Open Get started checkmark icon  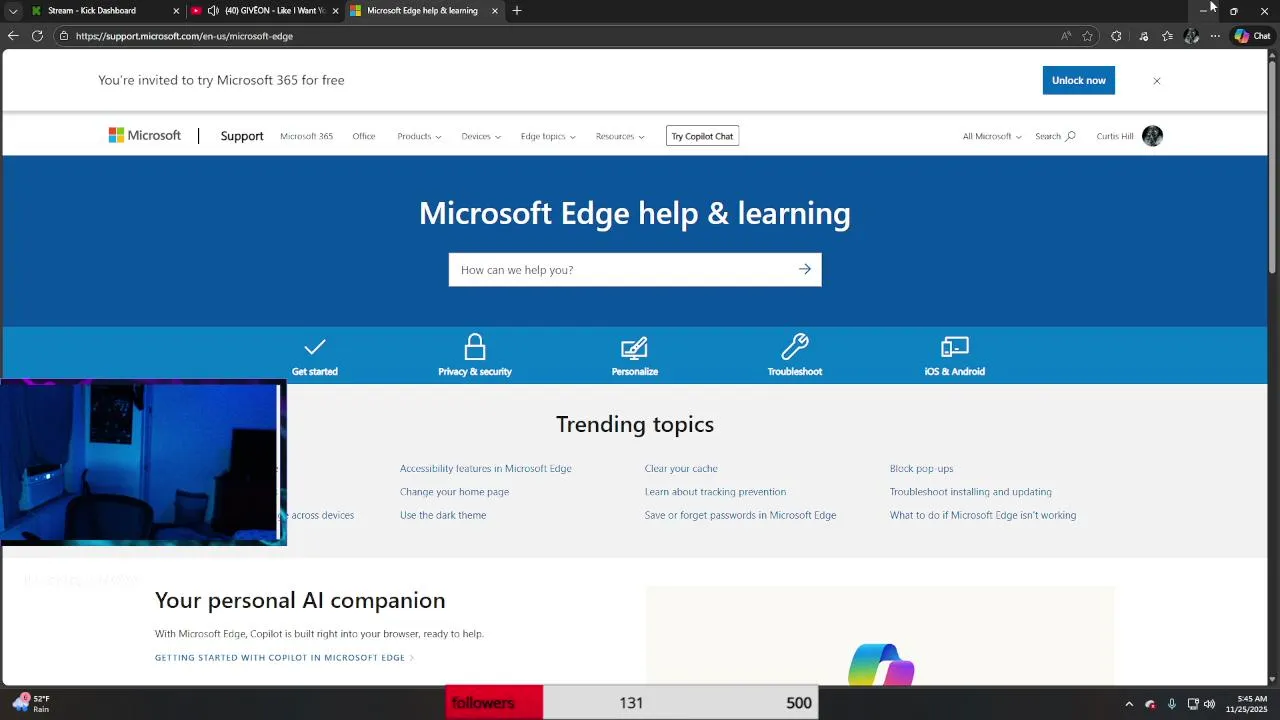[x=315, y=347]
